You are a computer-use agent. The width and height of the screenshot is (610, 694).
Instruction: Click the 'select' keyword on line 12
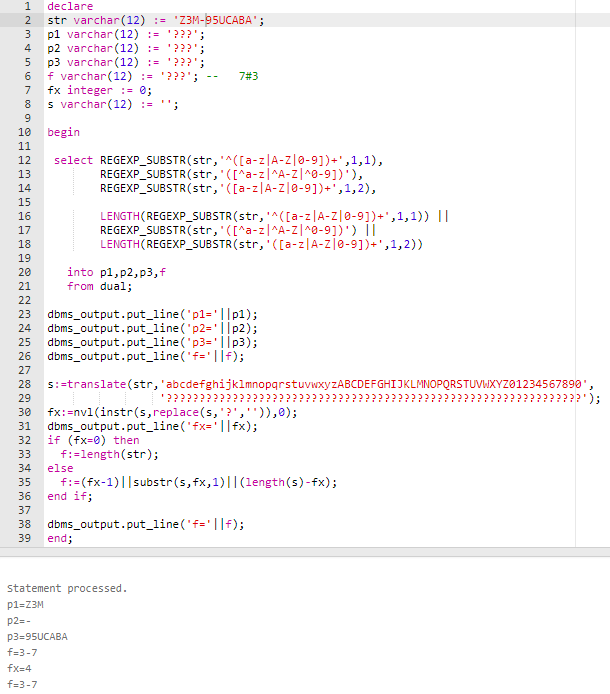[73, 160]
